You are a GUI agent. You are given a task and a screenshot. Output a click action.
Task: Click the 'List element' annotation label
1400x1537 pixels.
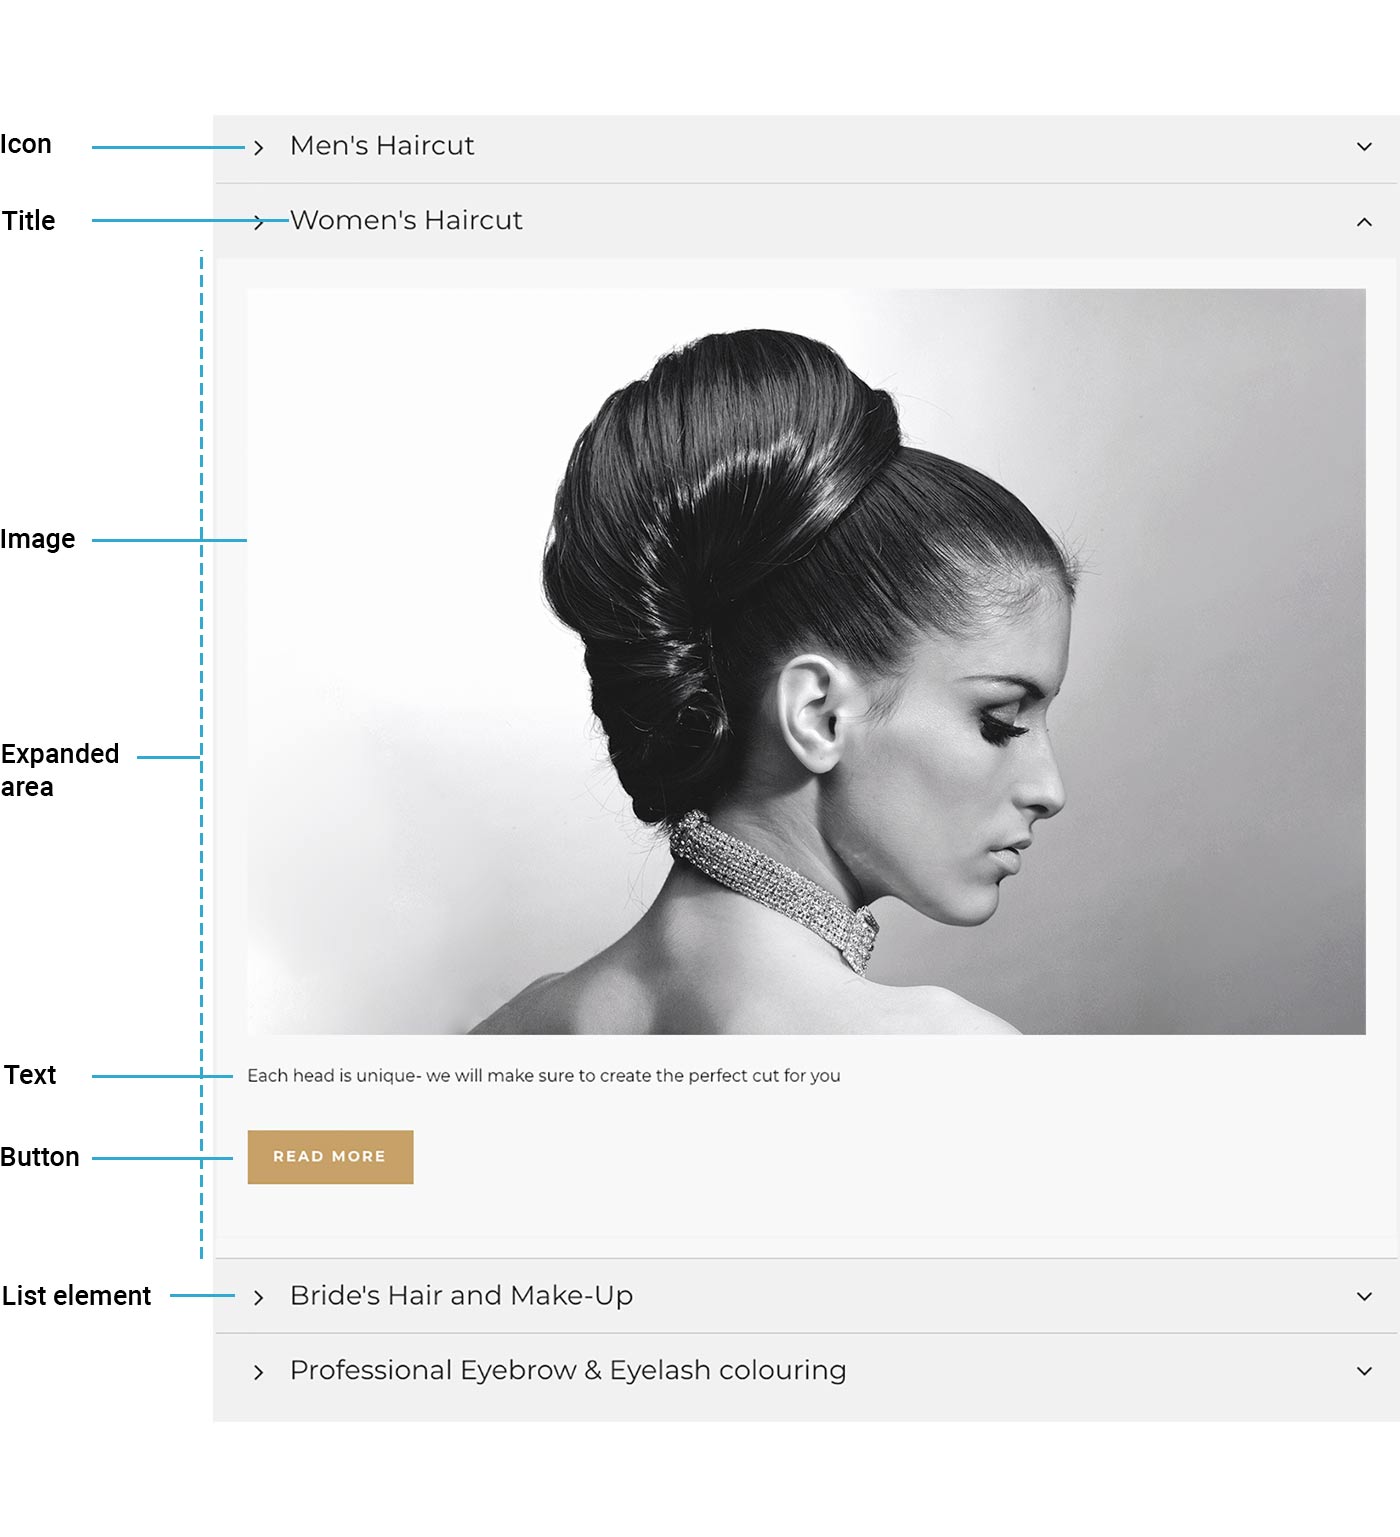pos(76,1296)
